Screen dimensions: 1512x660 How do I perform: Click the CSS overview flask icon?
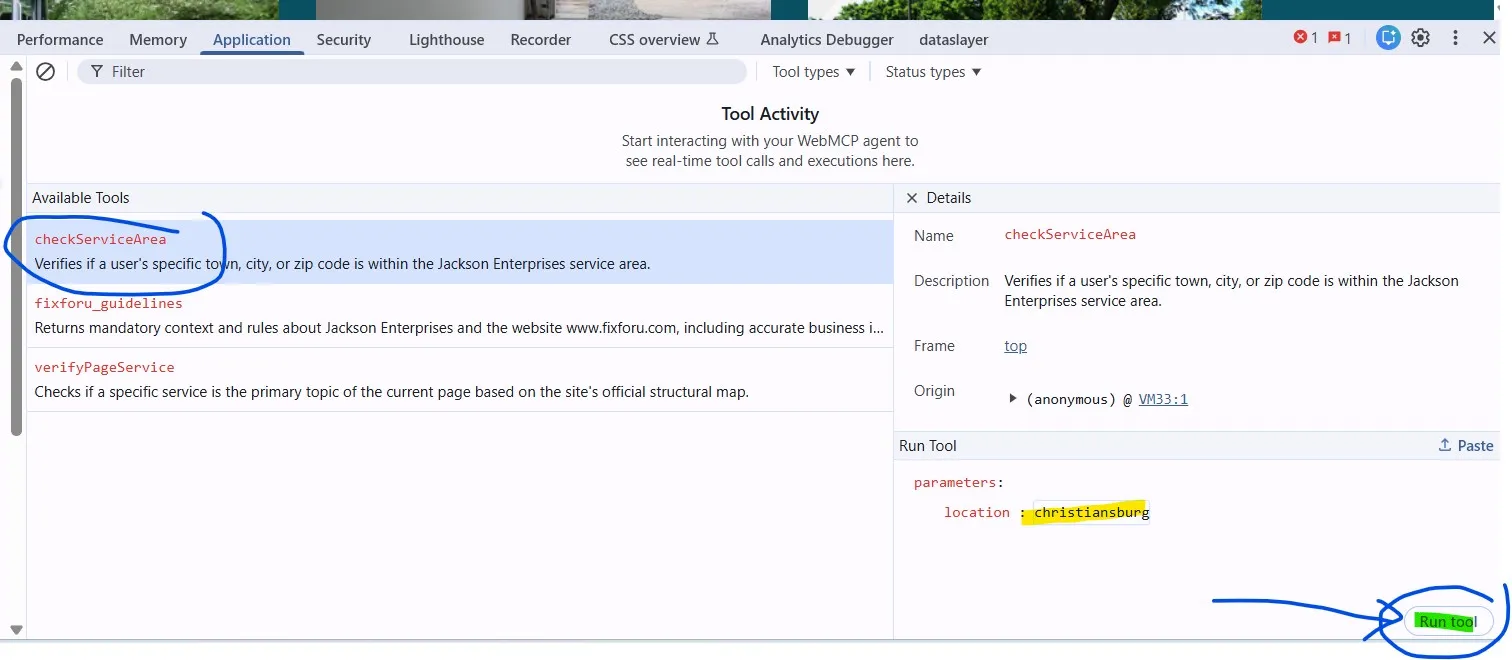pos(712,39)
